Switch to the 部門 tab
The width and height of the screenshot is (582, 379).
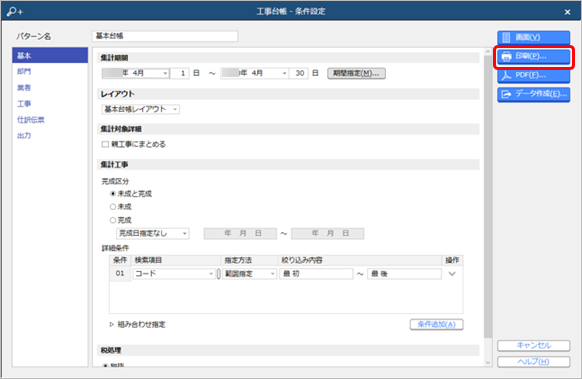[x=24, y=71]
